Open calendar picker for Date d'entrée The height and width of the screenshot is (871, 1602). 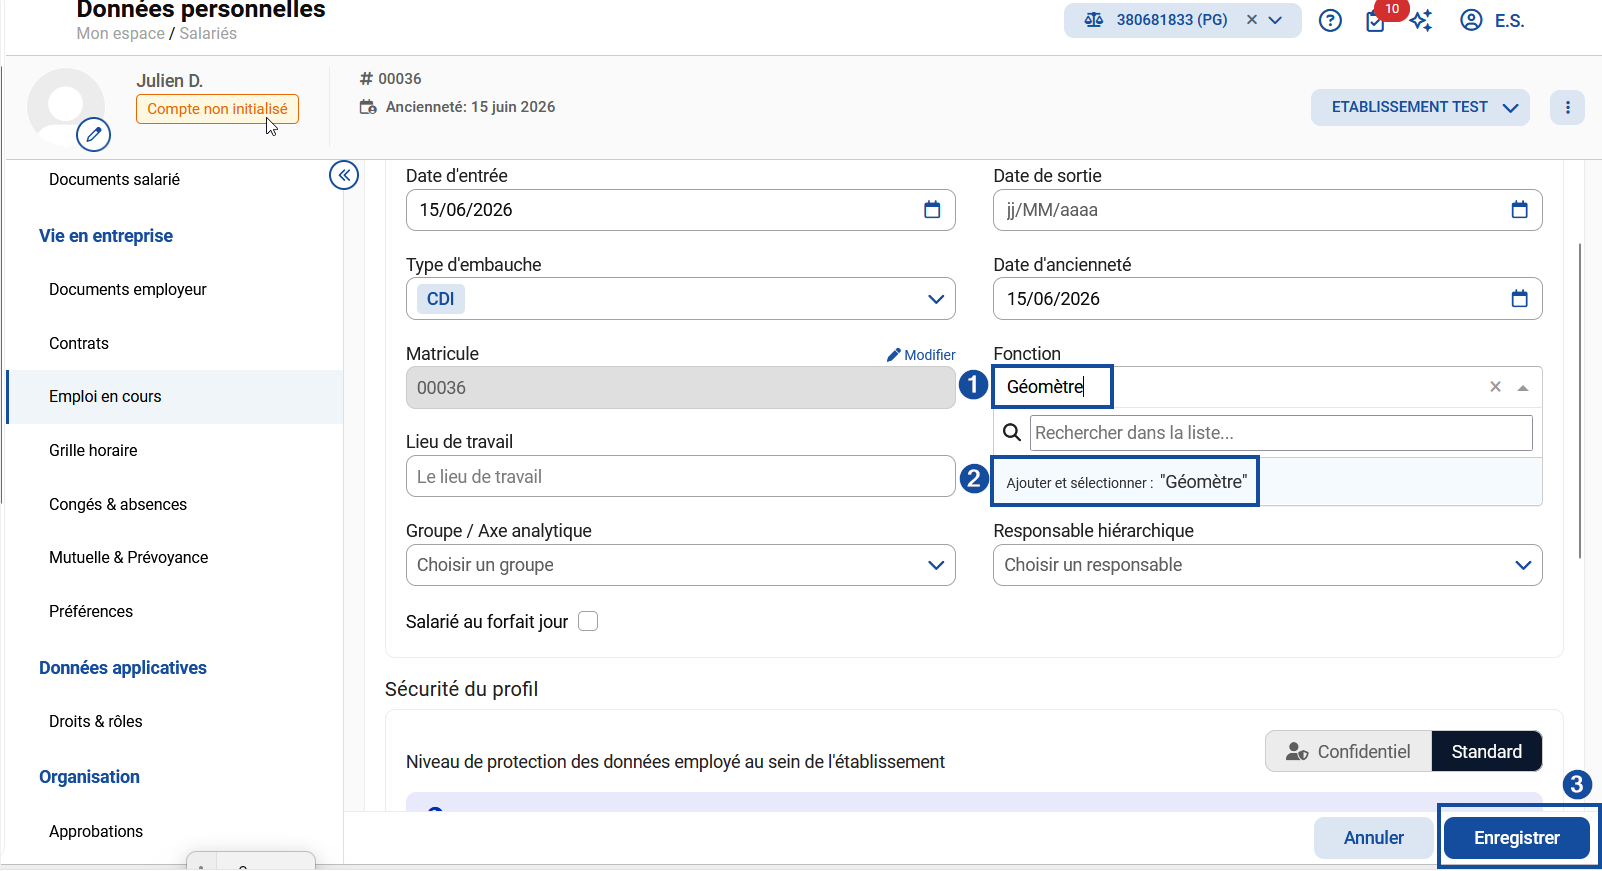(932, 210)
